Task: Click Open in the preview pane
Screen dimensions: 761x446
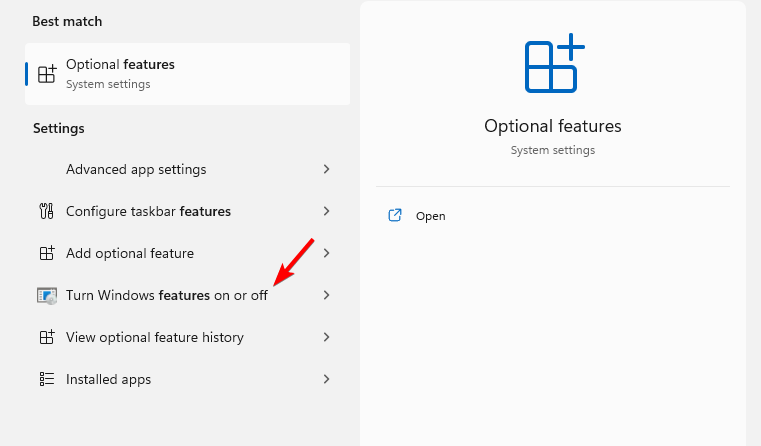Action: (x=431, y=215)
